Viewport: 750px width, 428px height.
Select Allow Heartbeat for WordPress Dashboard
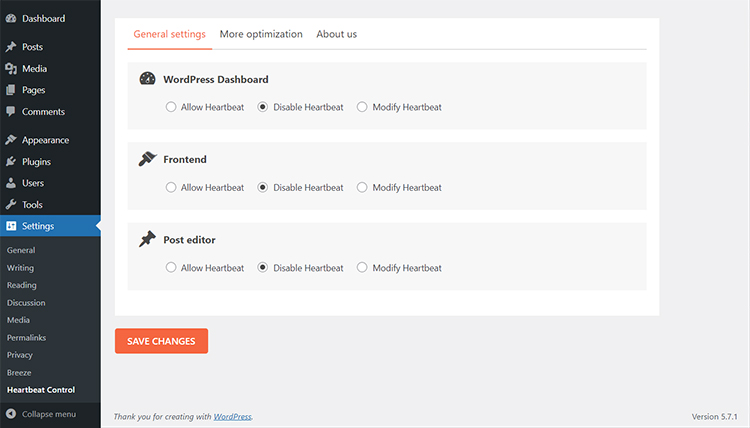(x=172, y=107)
